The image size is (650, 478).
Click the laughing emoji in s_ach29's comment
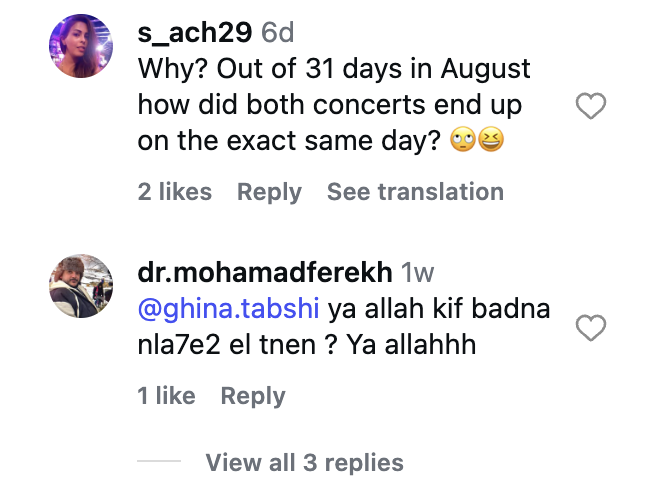(491, 141)
